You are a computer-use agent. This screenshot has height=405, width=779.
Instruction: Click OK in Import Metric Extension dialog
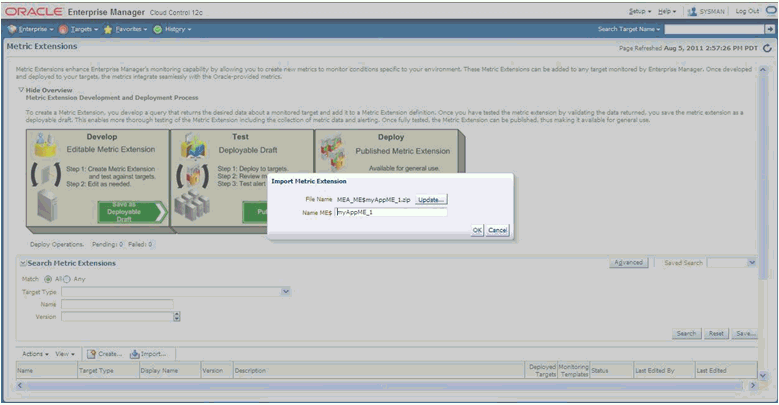[x=477, y=230]
